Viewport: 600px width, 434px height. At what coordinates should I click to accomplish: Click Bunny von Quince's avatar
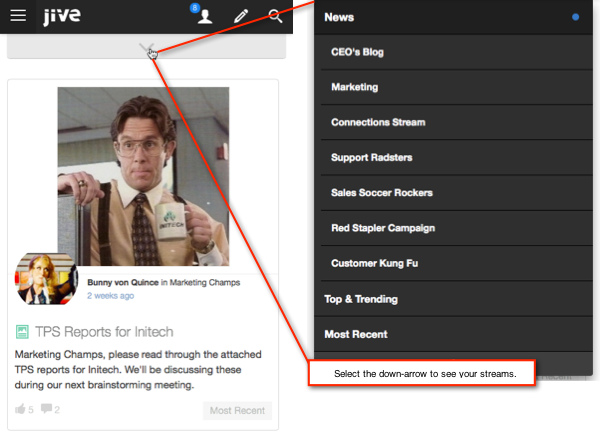point(46,278)
